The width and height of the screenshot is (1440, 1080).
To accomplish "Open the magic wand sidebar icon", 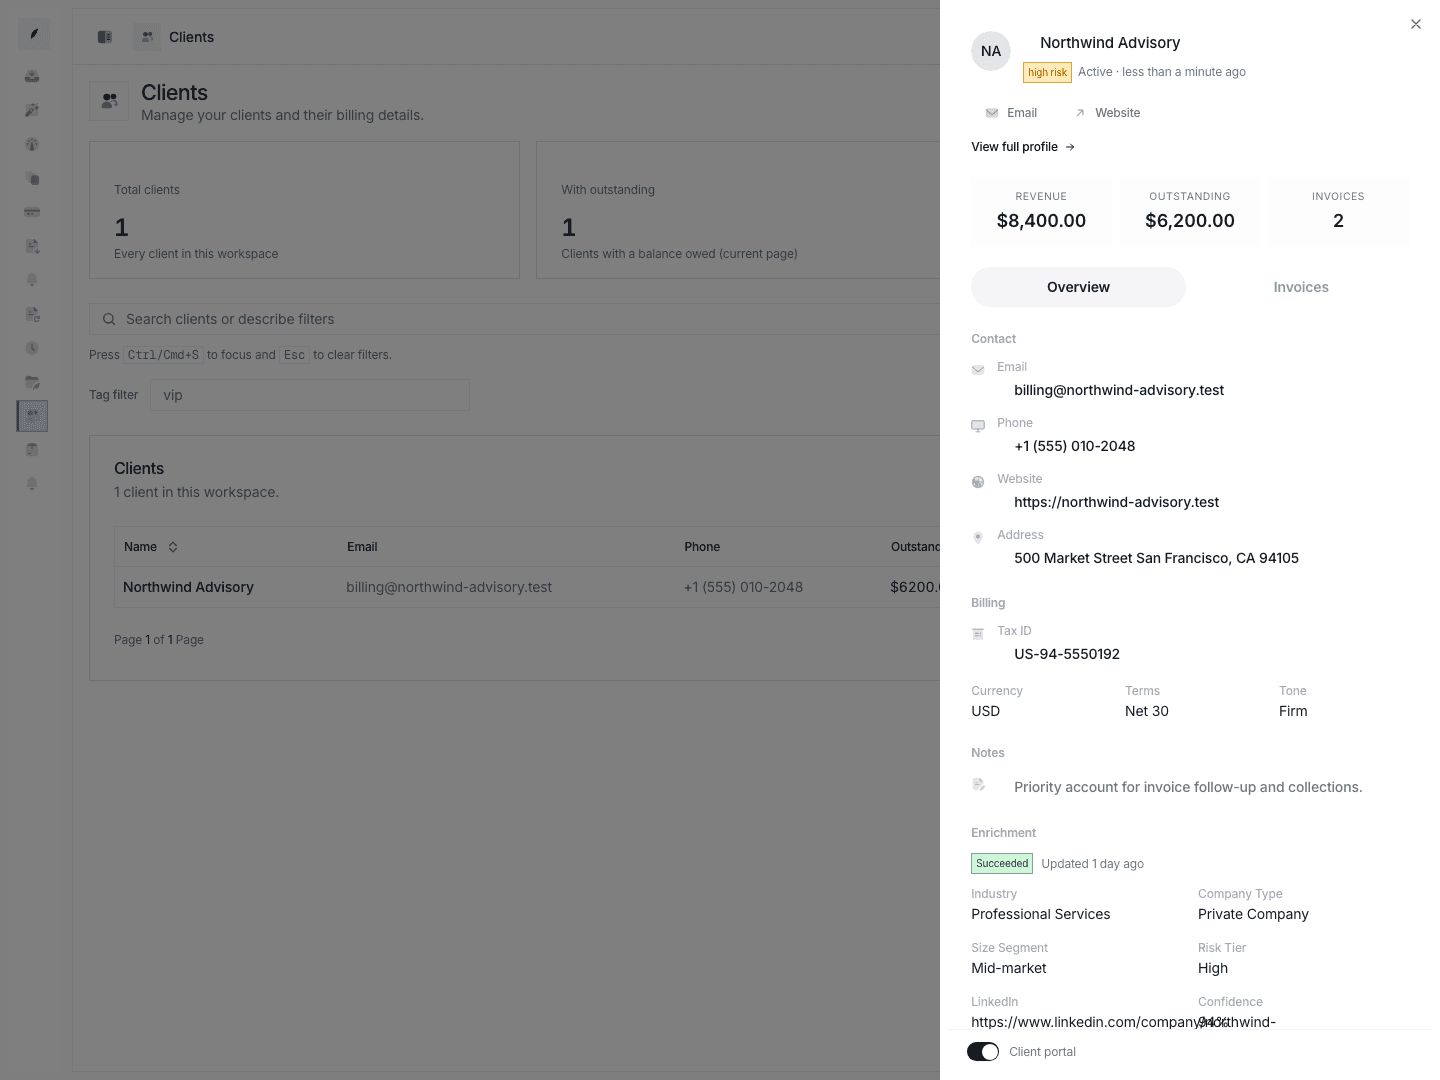I will [x=32, y=110].
